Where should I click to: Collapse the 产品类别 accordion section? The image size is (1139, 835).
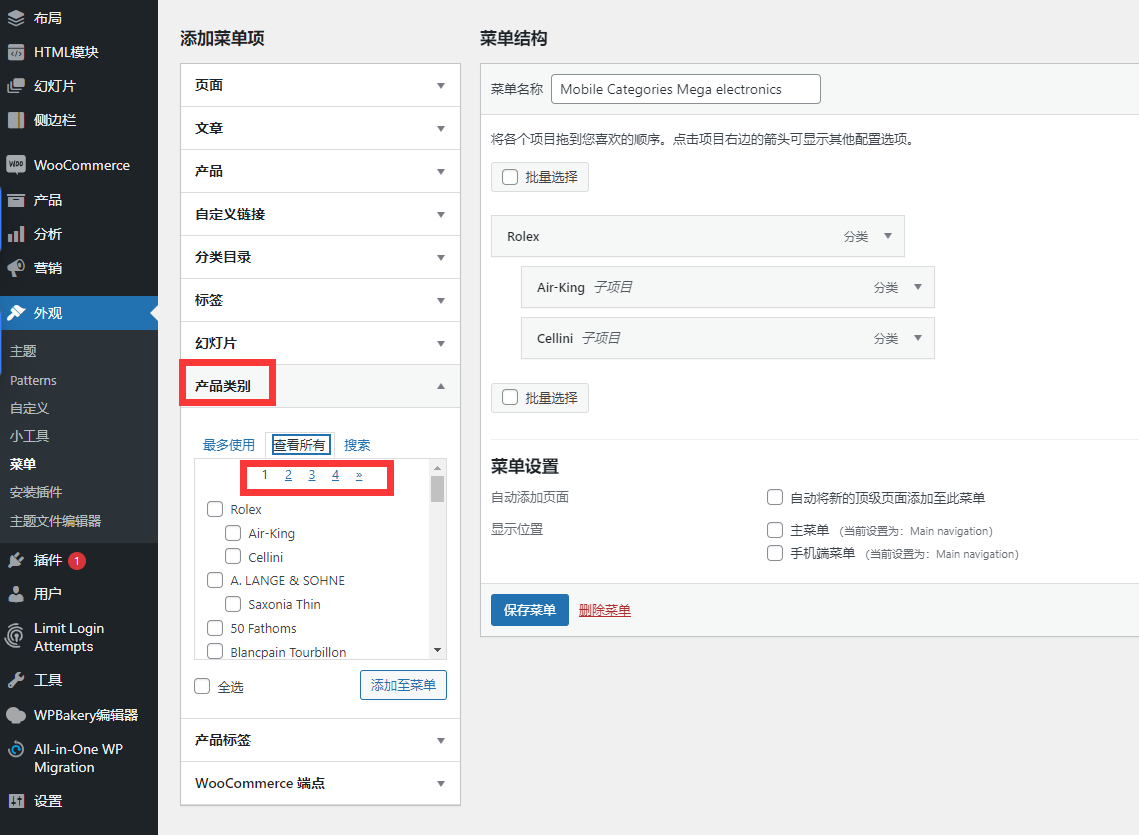click(x=320, y=386)
